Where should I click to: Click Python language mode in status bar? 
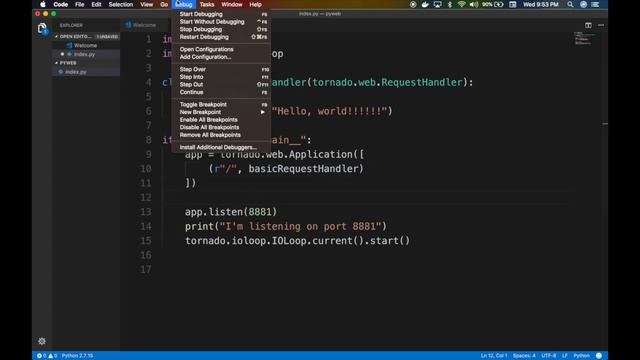(581, 356)
